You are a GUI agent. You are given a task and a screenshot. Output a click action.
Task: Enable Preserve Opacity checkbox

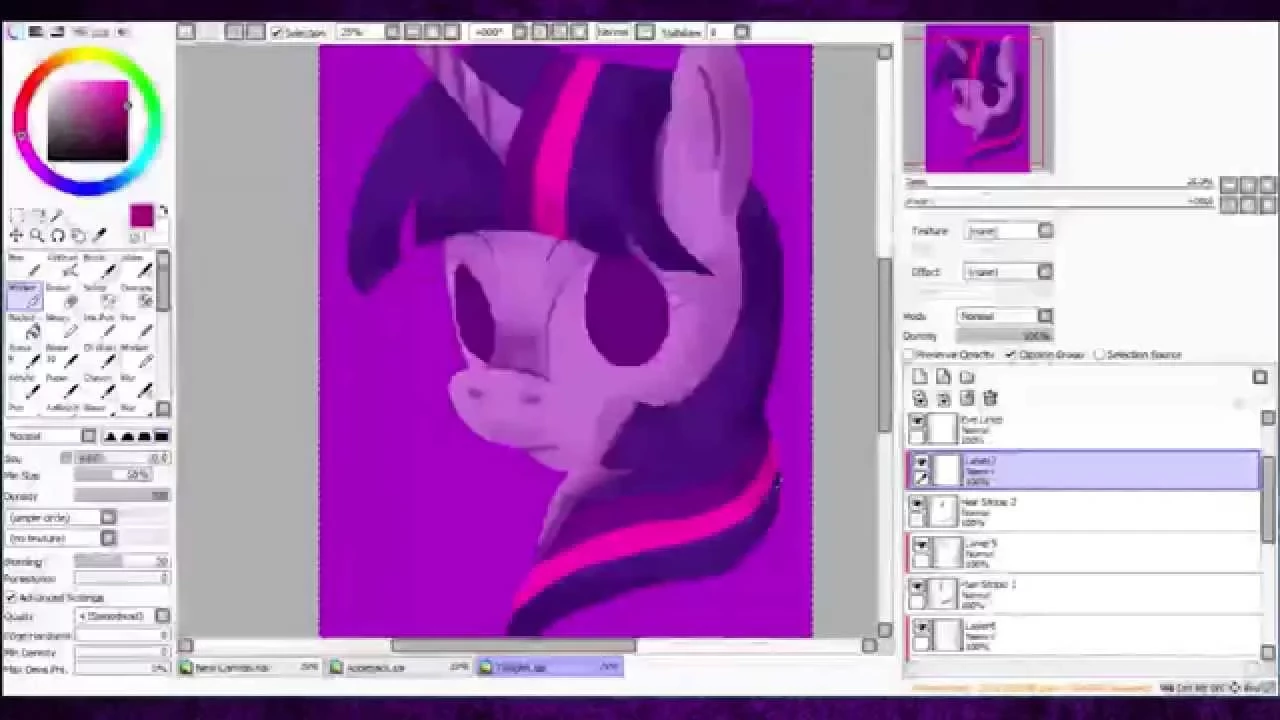click(x=910, y=355)
